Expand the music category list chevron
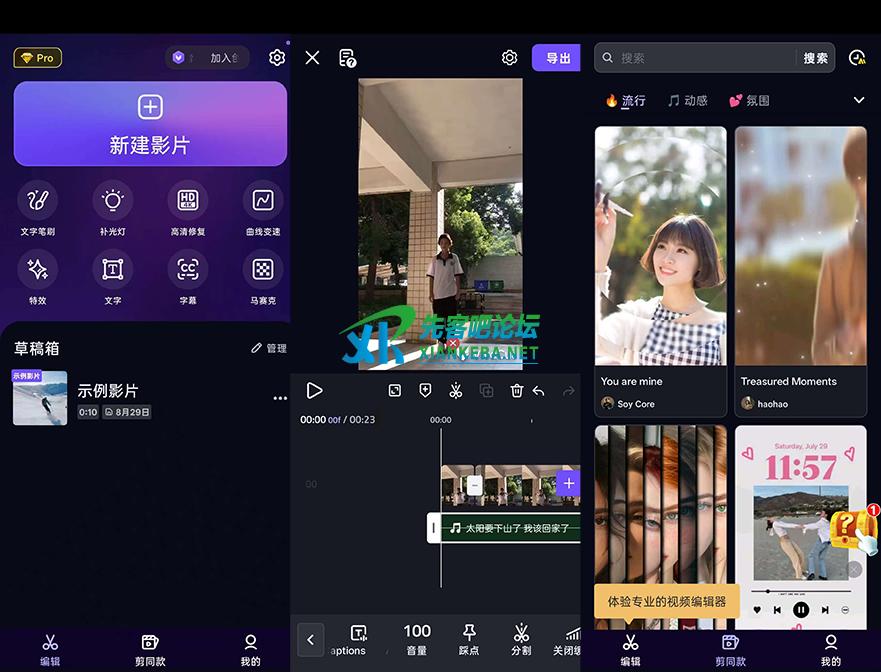 tap(858, 100)
